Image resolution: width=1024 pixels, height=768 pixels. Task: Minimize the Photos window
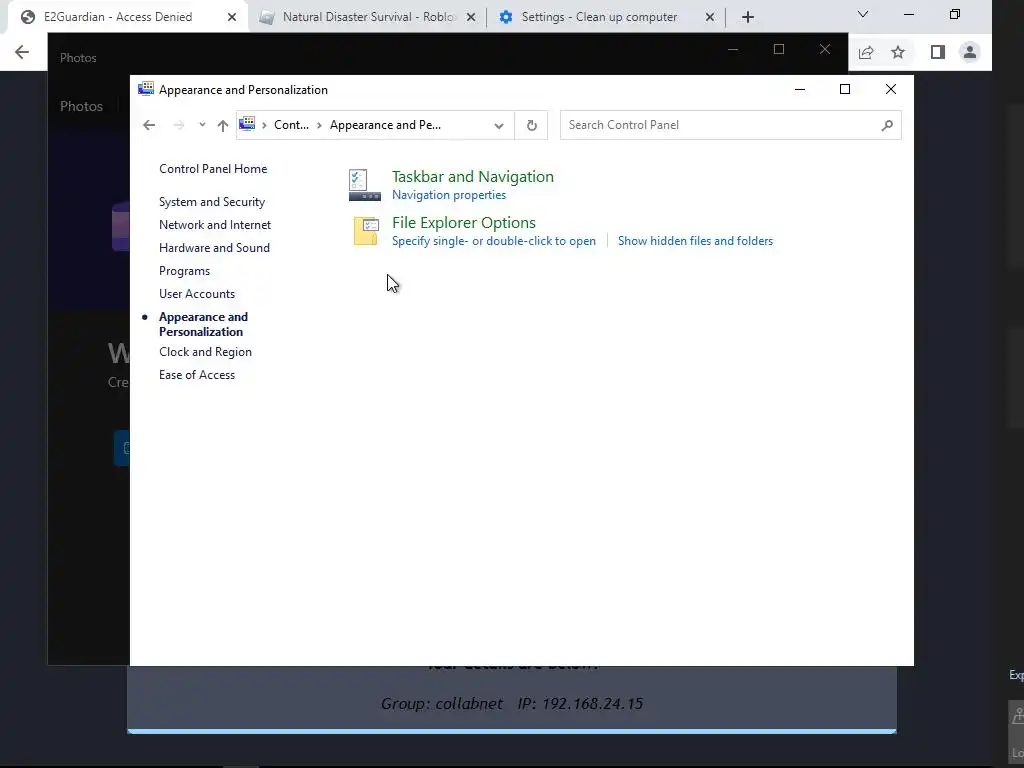(x=733, y=50)
